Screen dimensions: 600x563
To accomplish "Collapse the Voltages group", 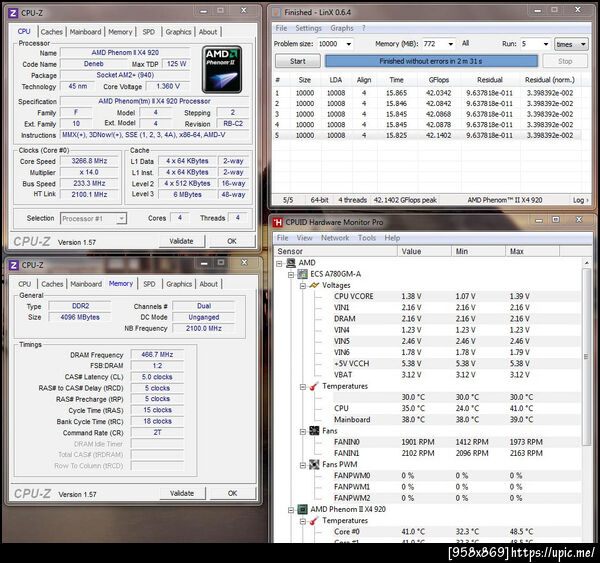I will point(303,286).
